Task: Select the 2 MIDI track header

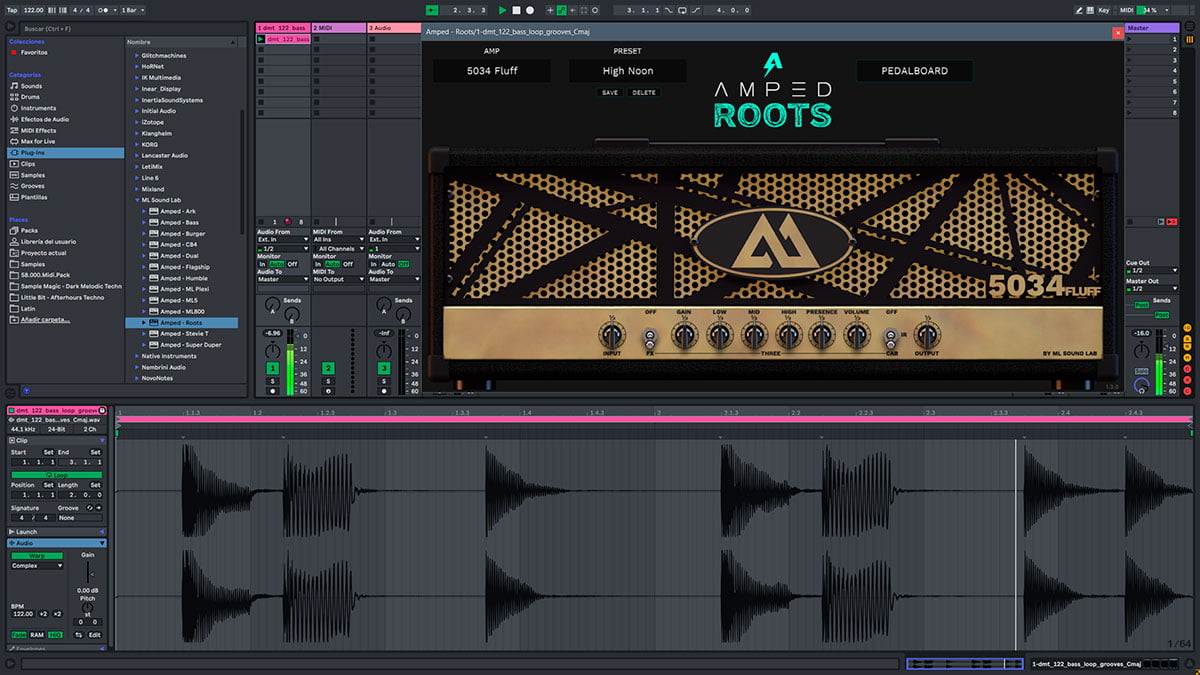Action: [338, 27]
